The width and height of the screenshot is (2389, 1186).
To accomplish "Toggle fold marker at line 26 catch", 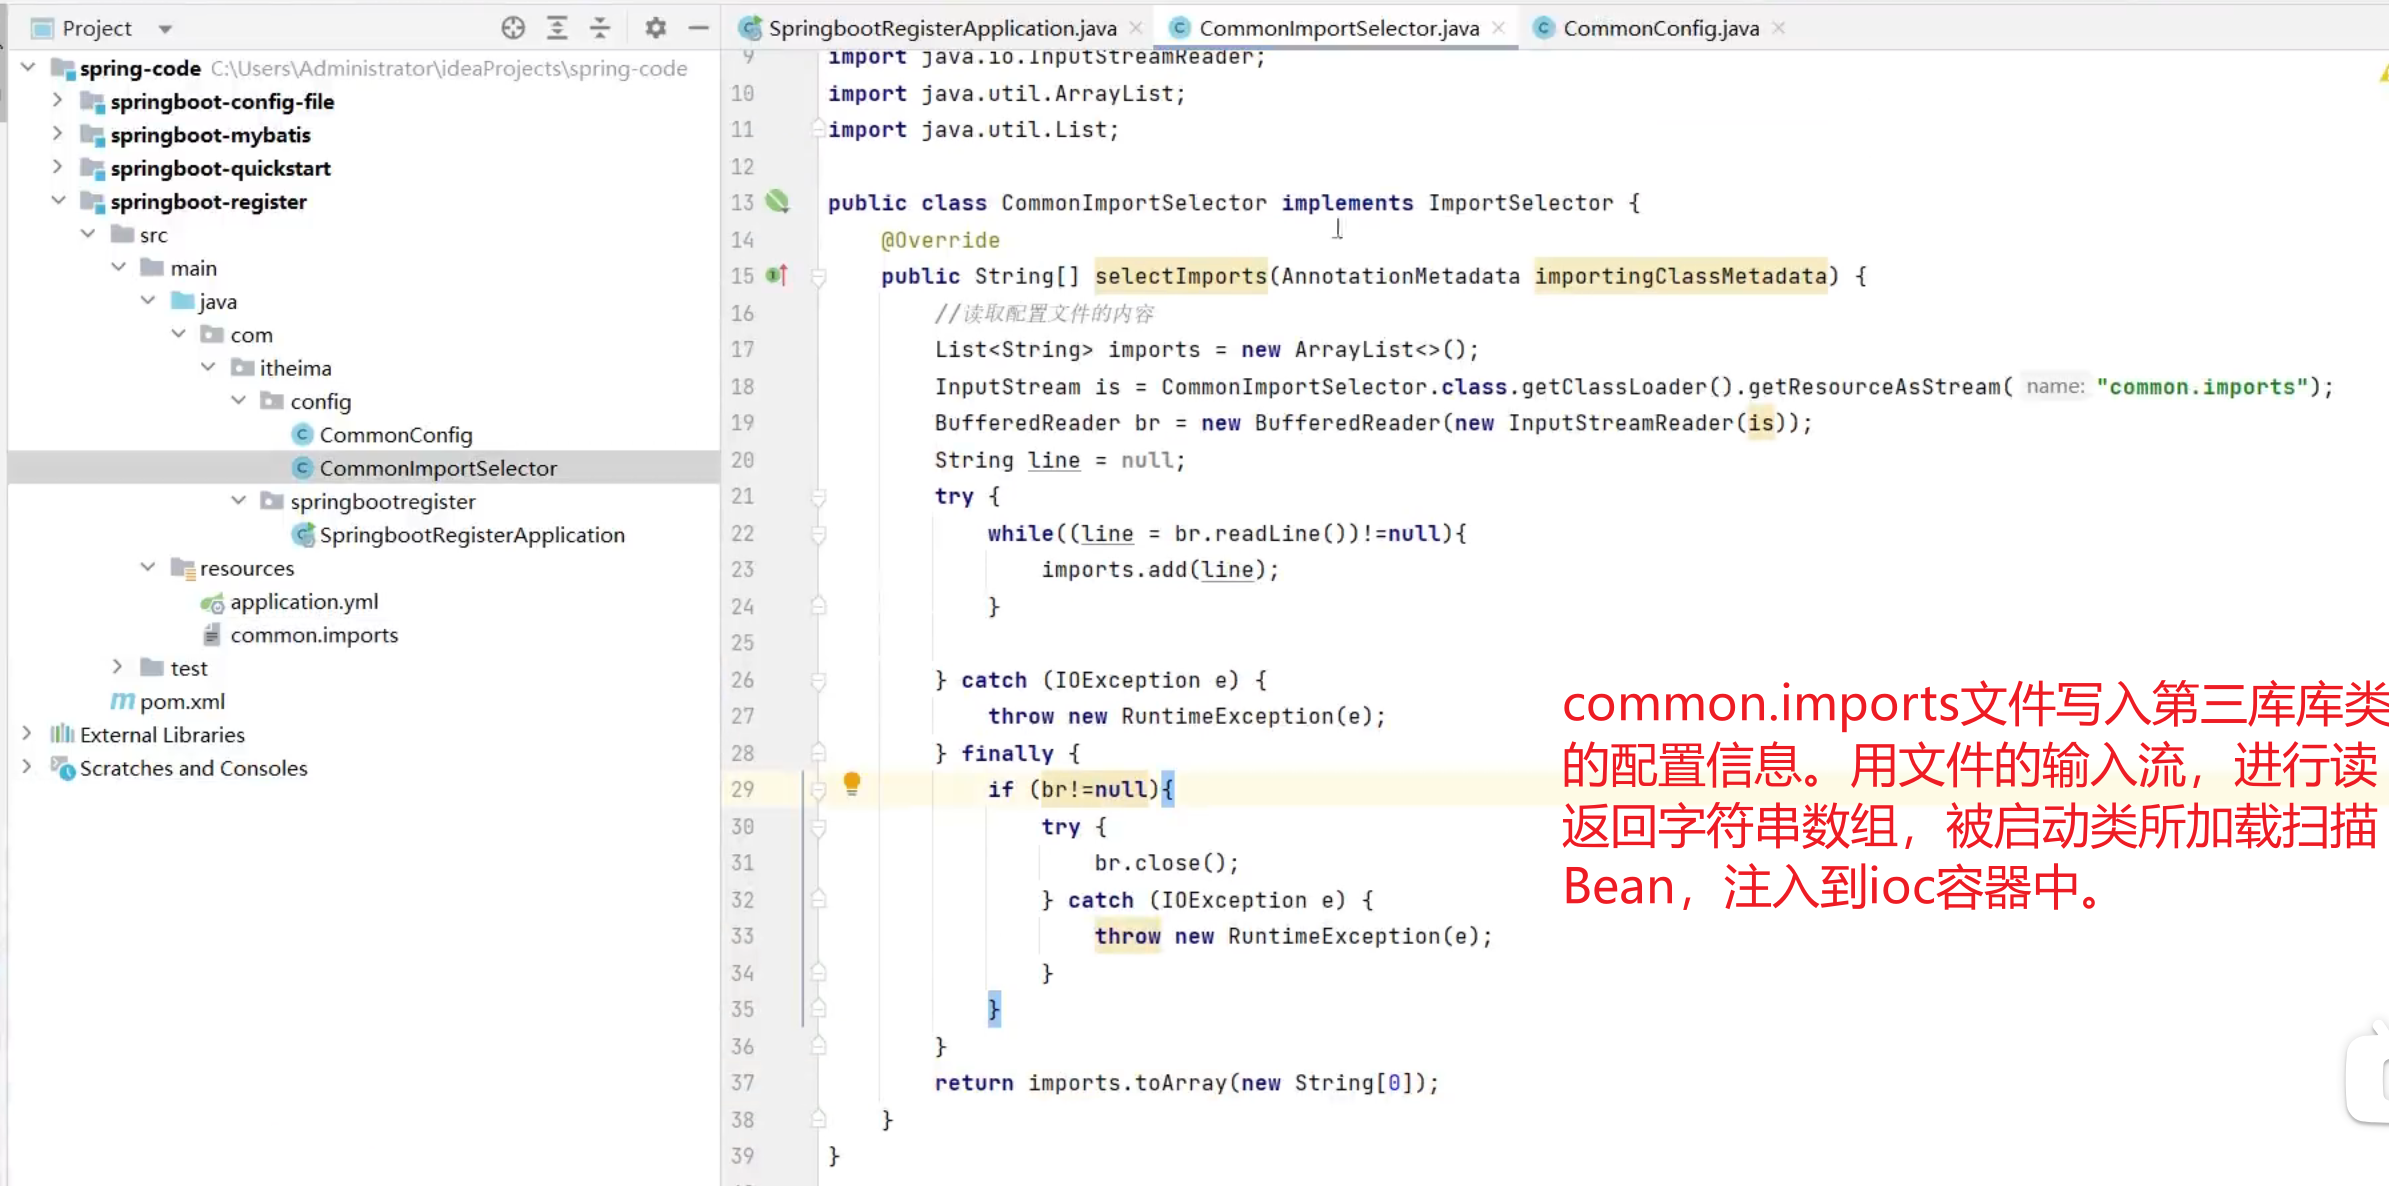I will click(x=819, y=680).
